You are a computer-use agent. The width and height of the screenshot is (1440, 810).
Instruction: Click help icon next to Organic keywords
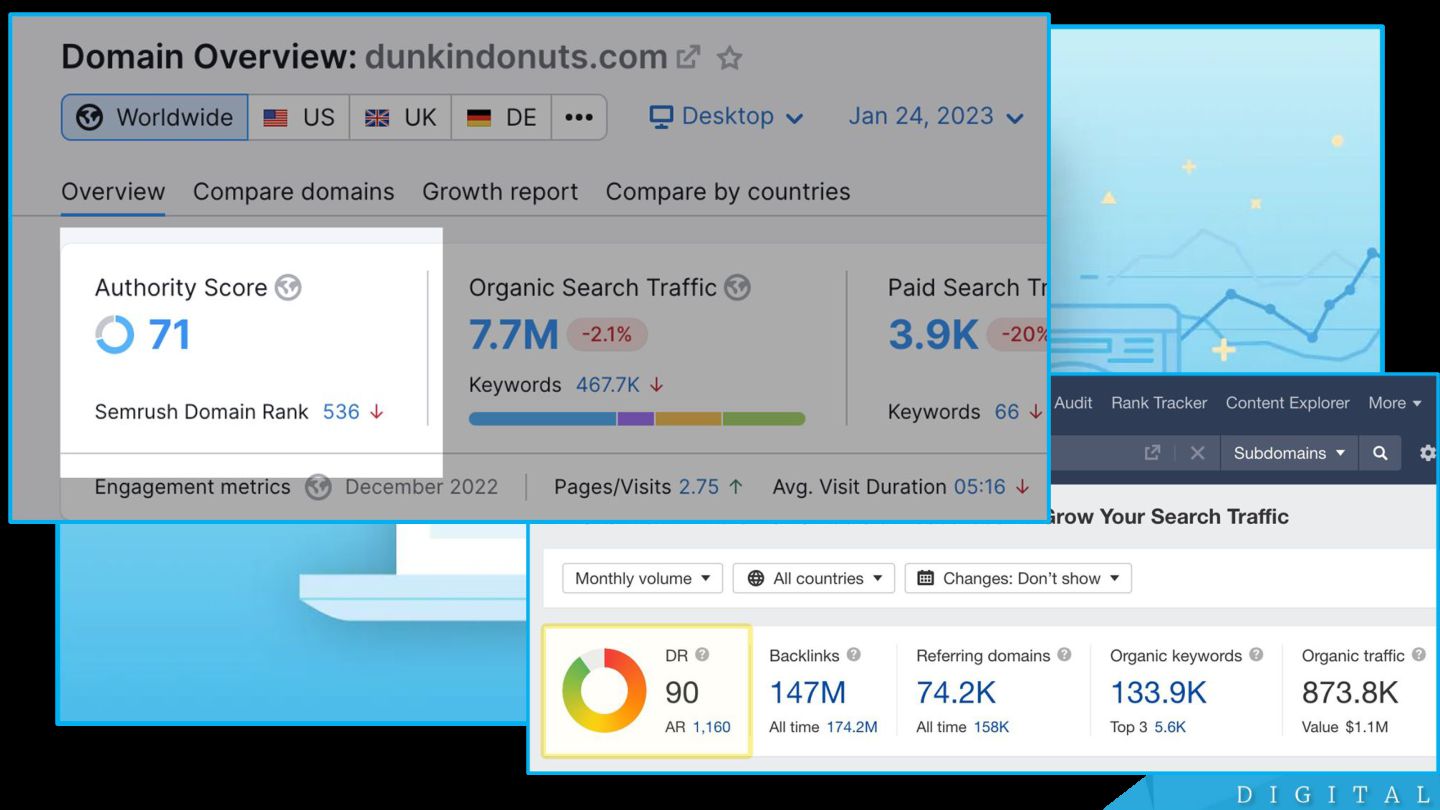click(1256, 655)
